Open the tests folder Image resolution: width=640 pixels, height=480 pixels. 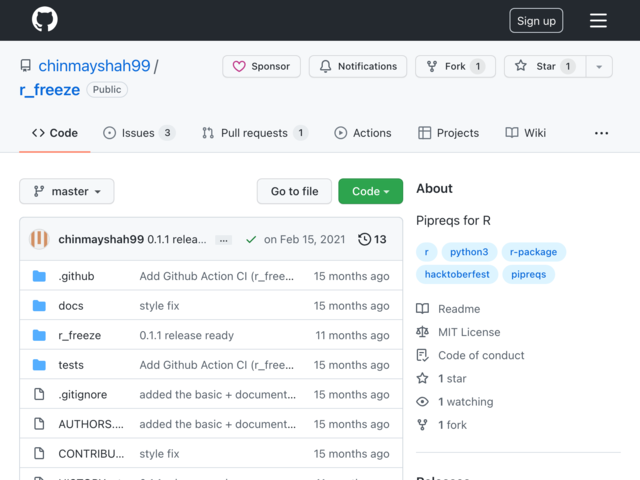pyautogui.click(x=71, y=365)
